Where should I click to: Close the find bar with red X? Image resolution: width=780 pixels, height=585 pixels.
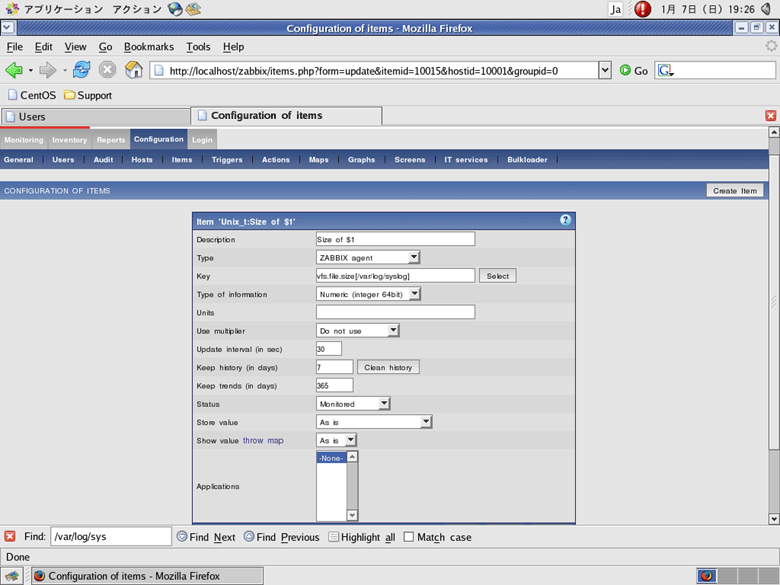click(x=10, y=537)
